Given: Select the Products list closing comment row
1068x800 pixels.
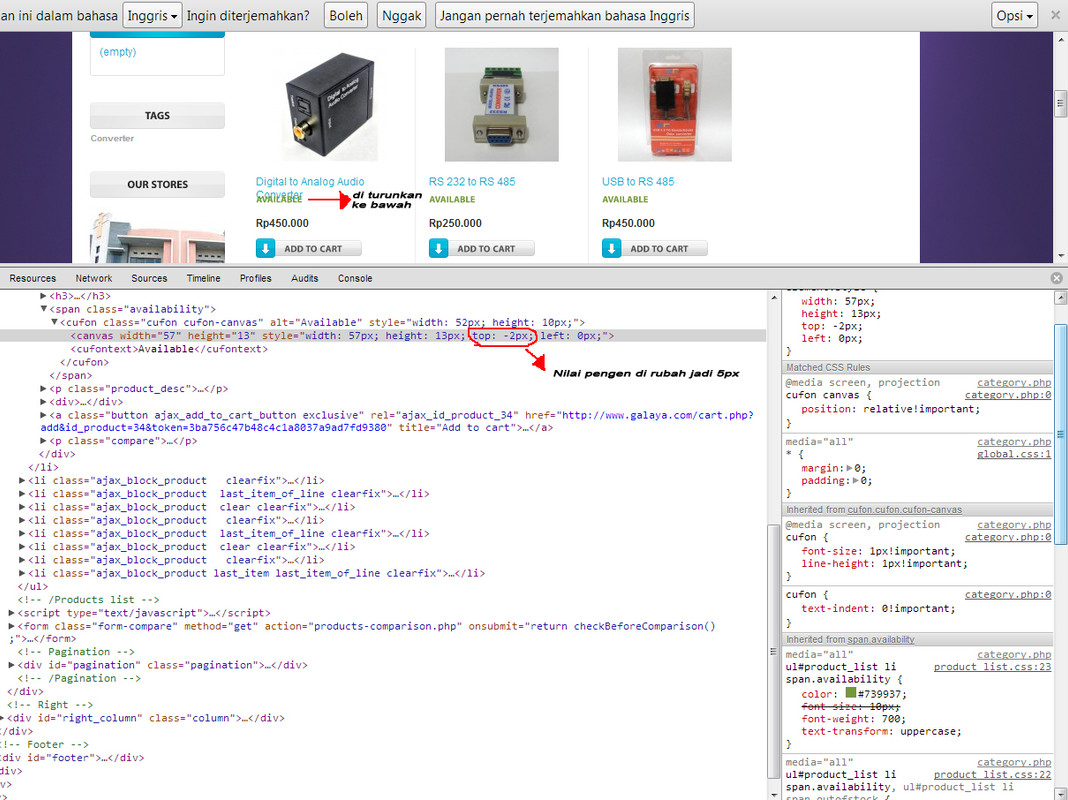Looking at the screenshot, I should tap(89, 600).
